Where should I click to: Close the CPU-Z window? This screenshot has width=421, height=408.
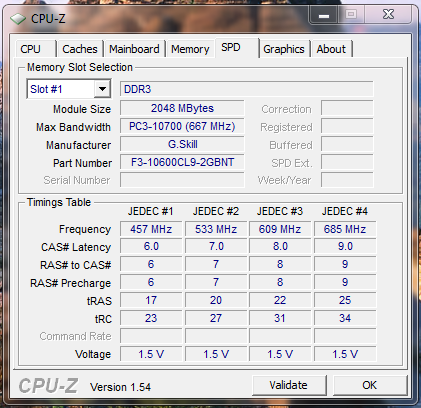(x=388, y=15)
